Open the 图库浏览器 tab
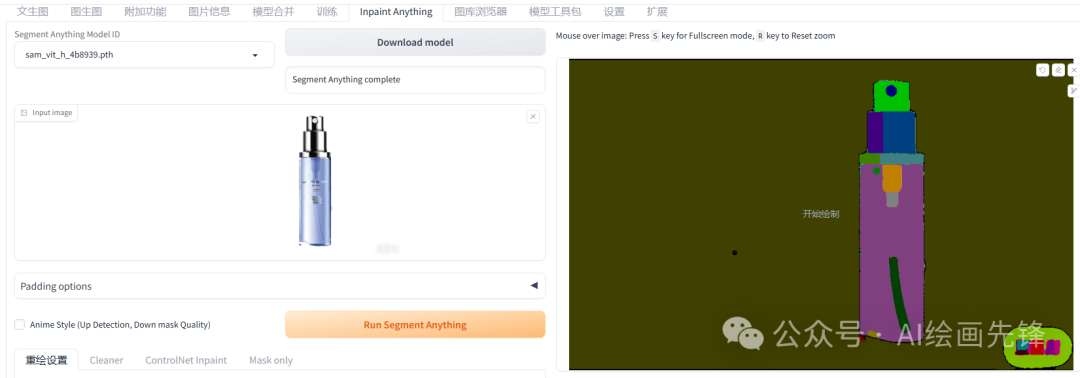This screenshot has height=378, width=1080. 481,12
